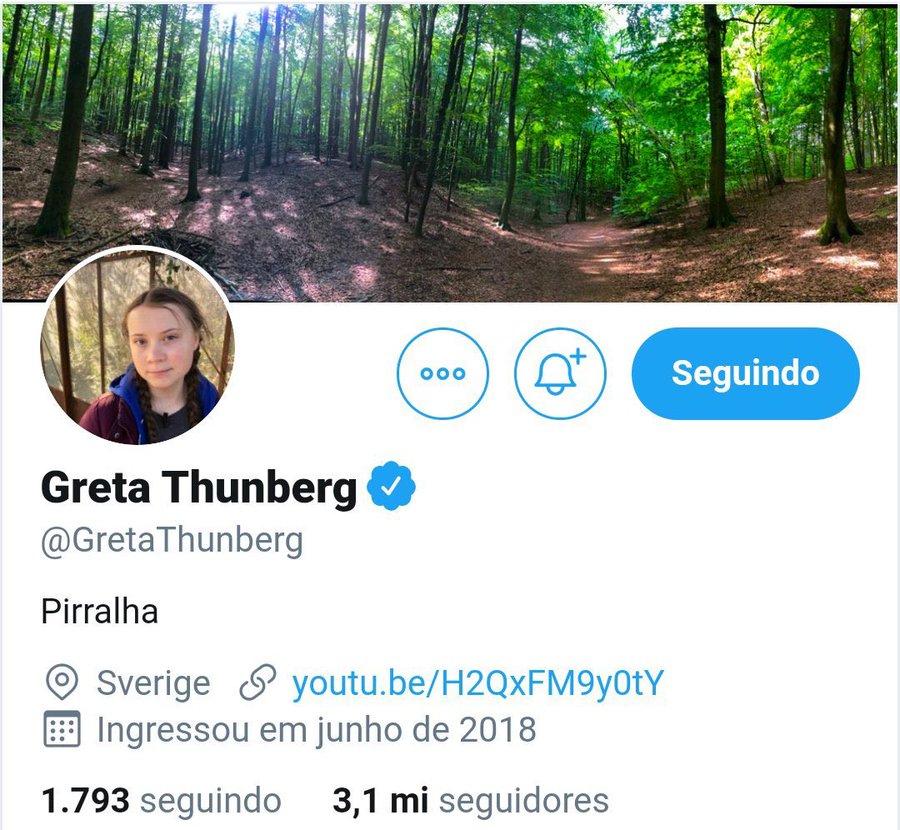The height and width of the screenshot is (830, 900).
Task: Click the calendar icon beside join date
Action: tap(62, 729)
